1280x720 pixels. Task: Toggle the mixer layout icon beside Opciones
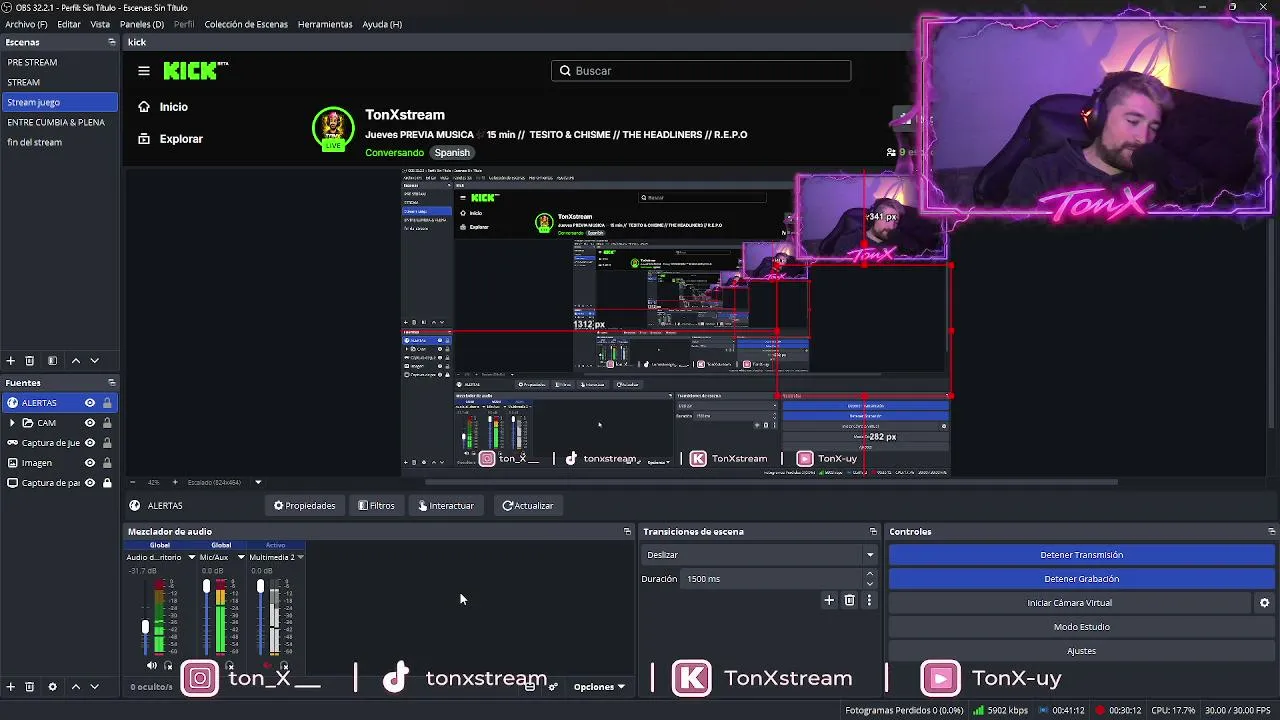pos(531,687)
